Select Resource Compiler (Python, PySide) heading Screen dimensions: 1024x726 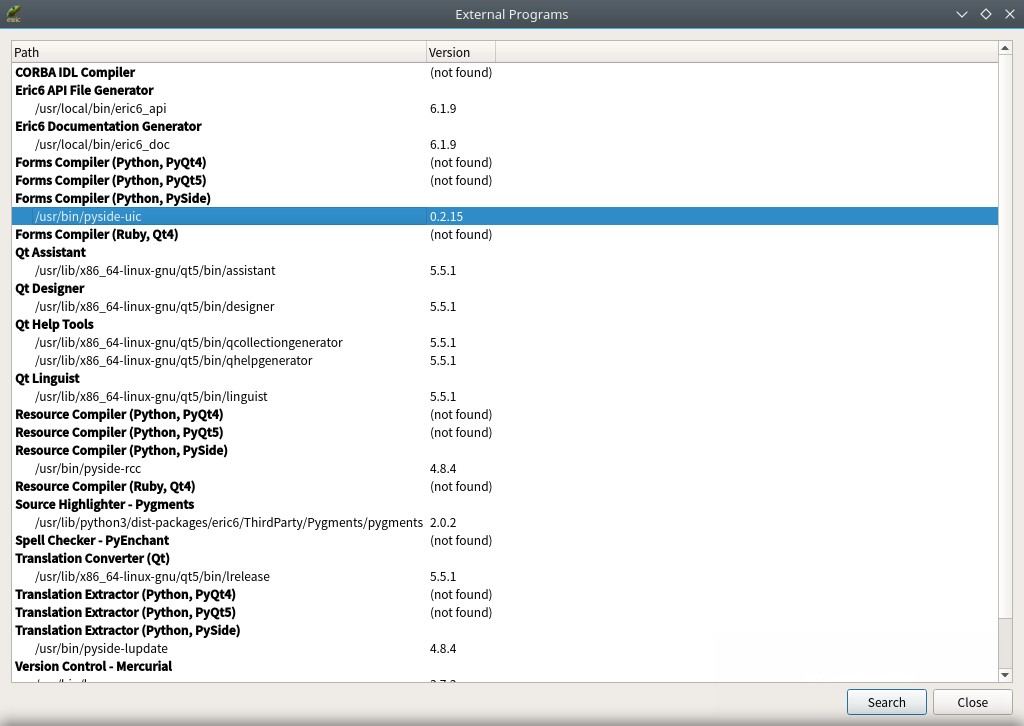(505, 450)
